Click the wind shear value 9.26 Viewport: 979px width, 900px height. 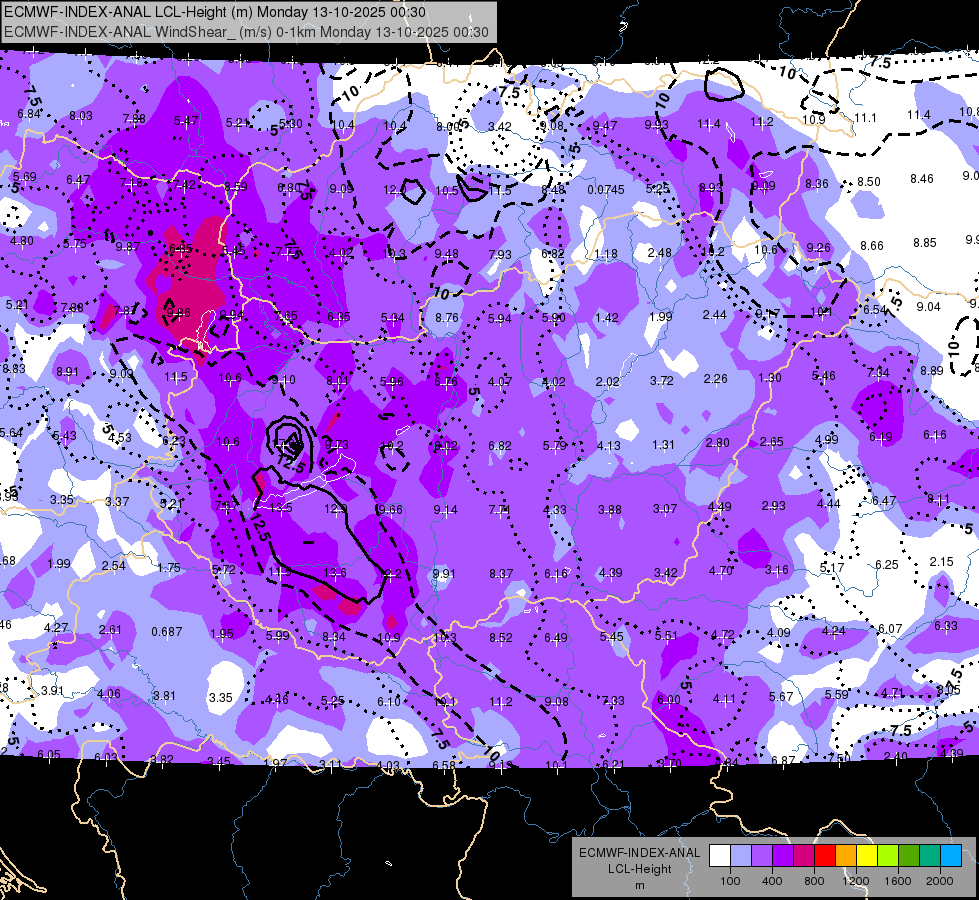pyautogui.click(x=818, y=248)
